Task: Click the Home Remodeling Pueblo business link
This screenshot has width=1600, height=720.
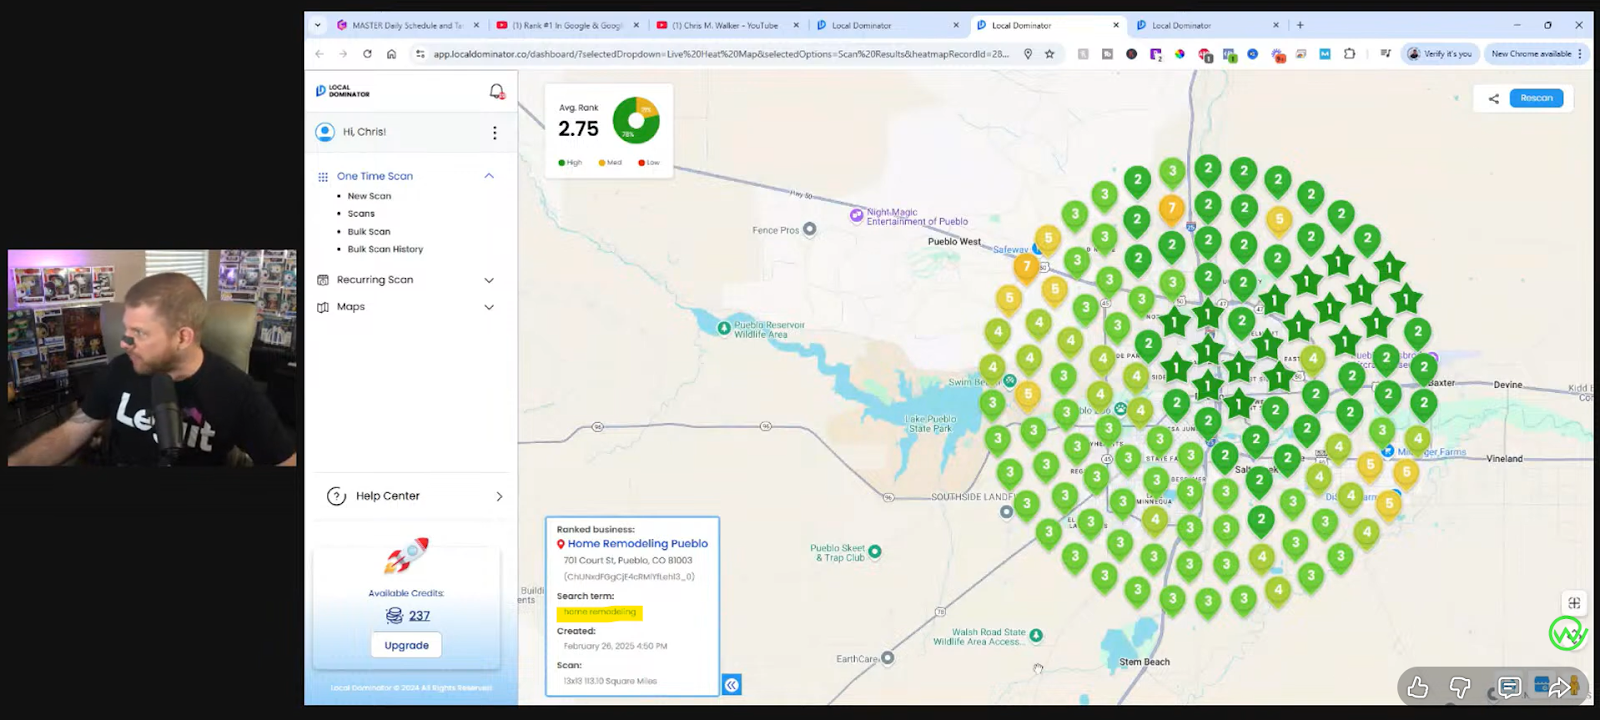Action: tap(637, 544)
